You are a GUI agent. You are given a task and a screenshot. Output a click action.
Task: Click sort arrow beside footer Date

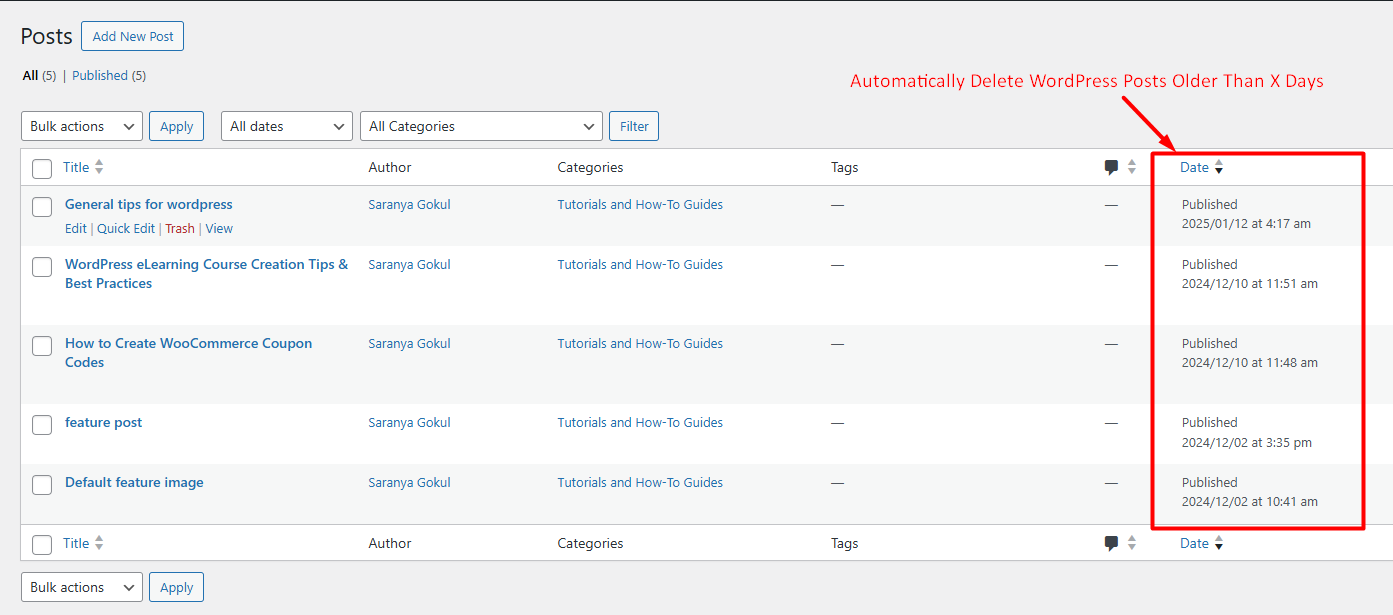click(x=1219, y=544)
